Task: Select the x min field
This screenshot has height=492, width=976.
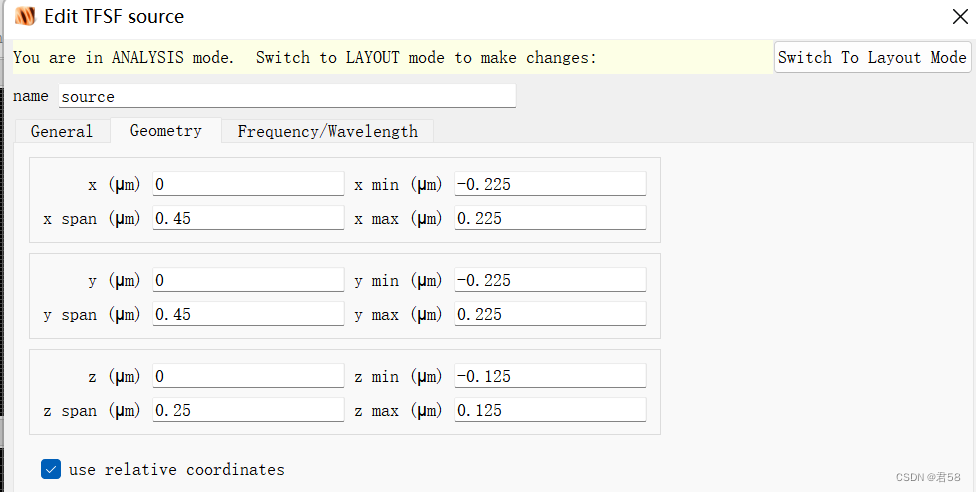Action: pos(550,184)
